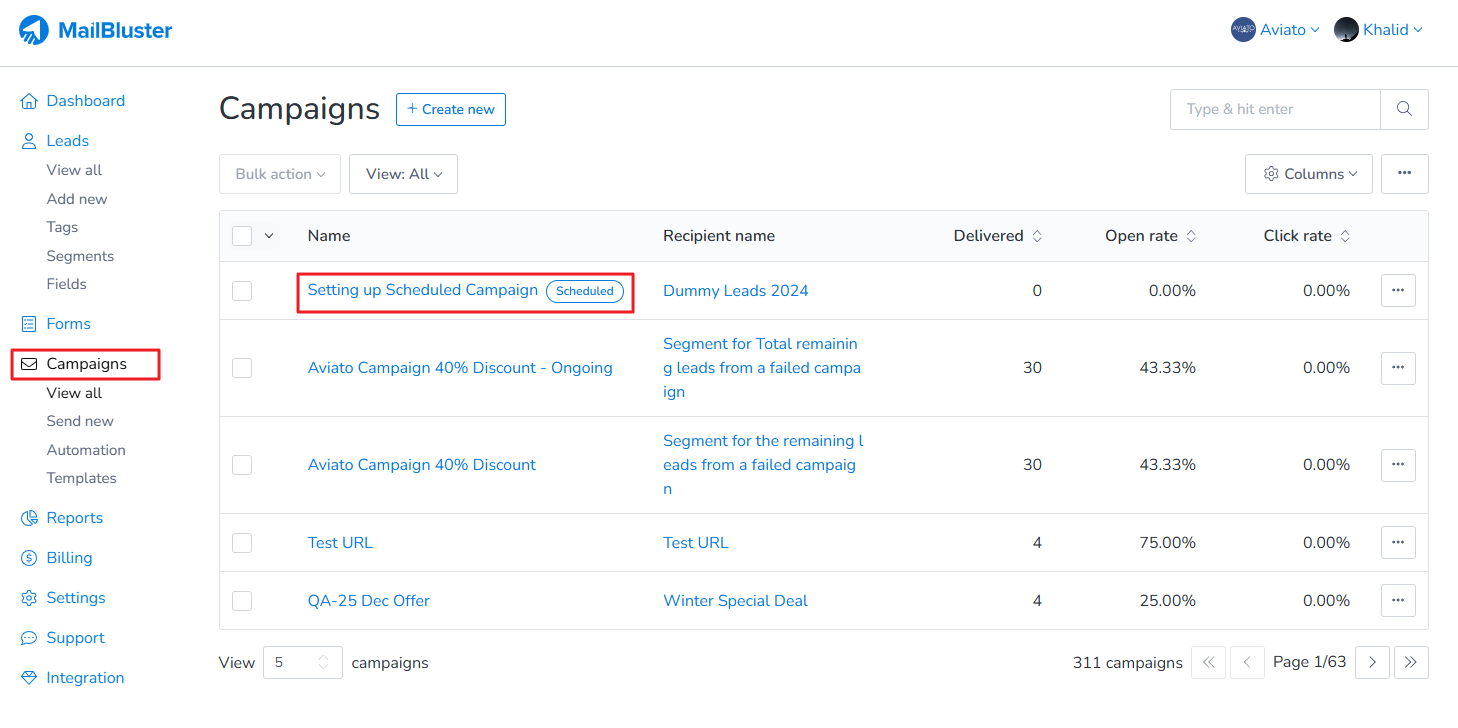The width and height of the screenshot is (1458, 728).
Task: Change campaigns per page stepper value
Action: coord(323,662)
